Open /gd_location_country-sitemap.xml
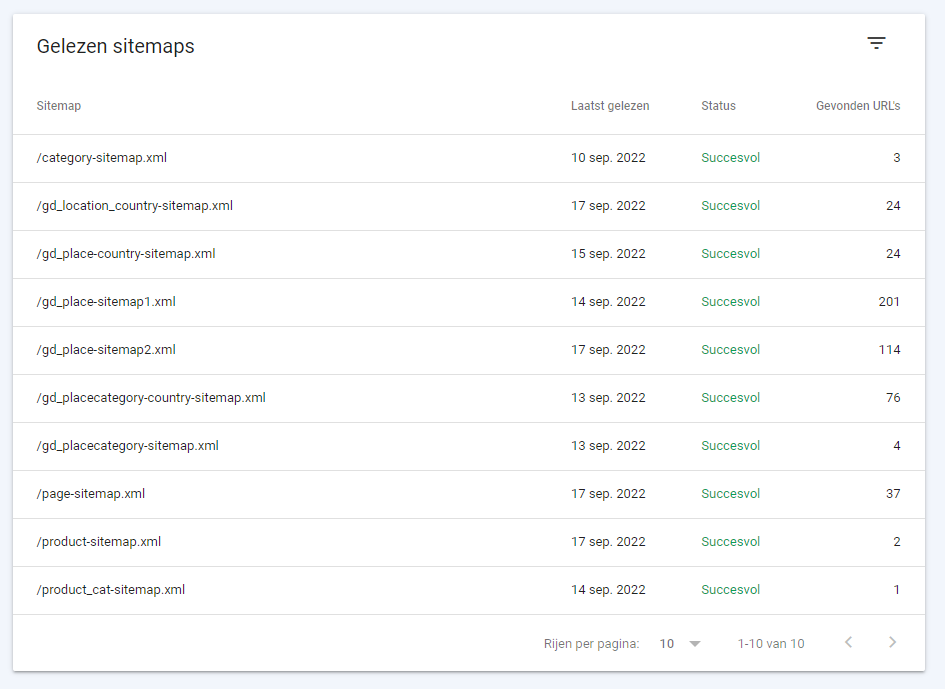This screenshot has width=945, height=689. (x=134, y=206)
